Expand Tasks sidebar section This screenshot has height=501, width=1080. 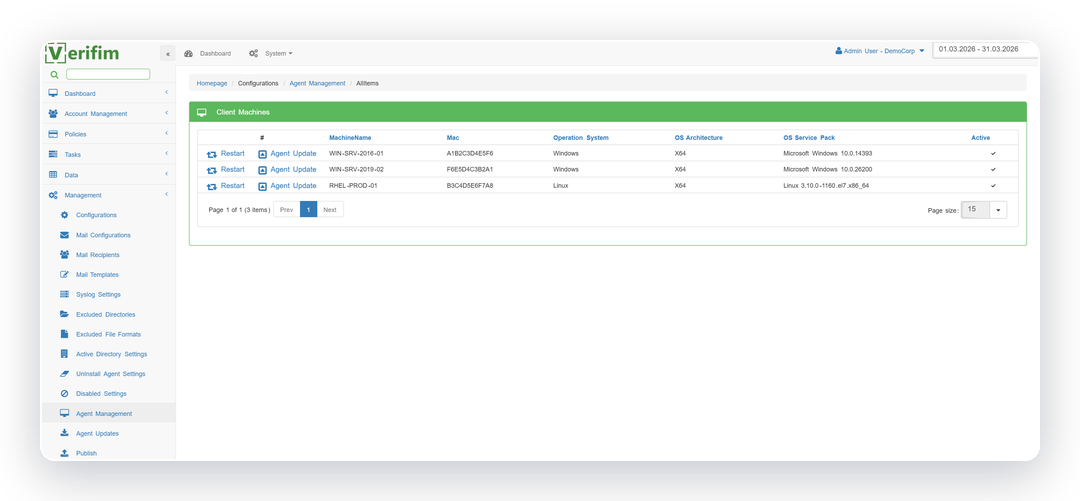pyautogui.click(x=166, y=154)
